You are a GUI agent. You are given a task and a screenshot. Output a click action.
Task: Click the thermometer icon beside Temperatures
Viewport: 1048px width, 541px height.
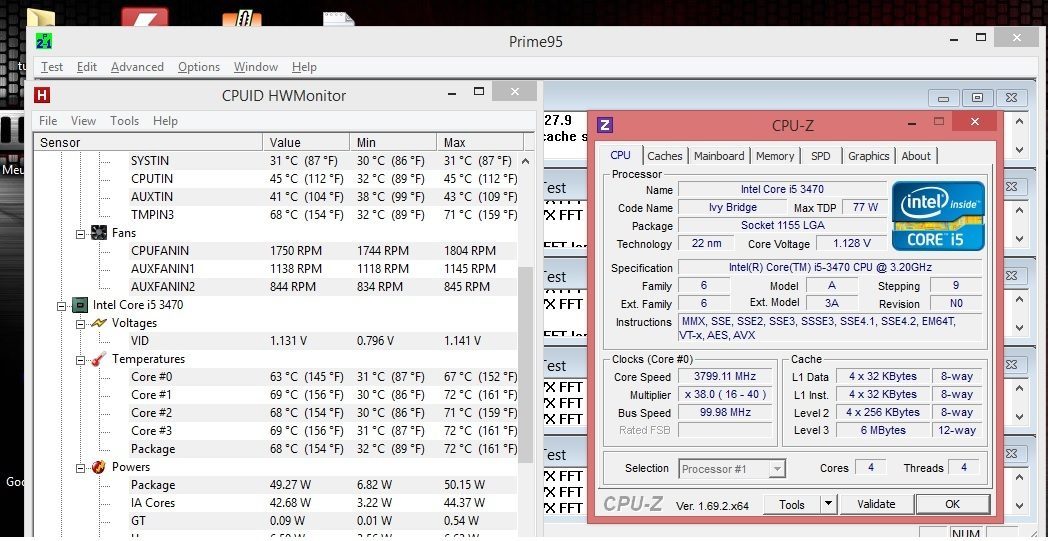(99, 359)
